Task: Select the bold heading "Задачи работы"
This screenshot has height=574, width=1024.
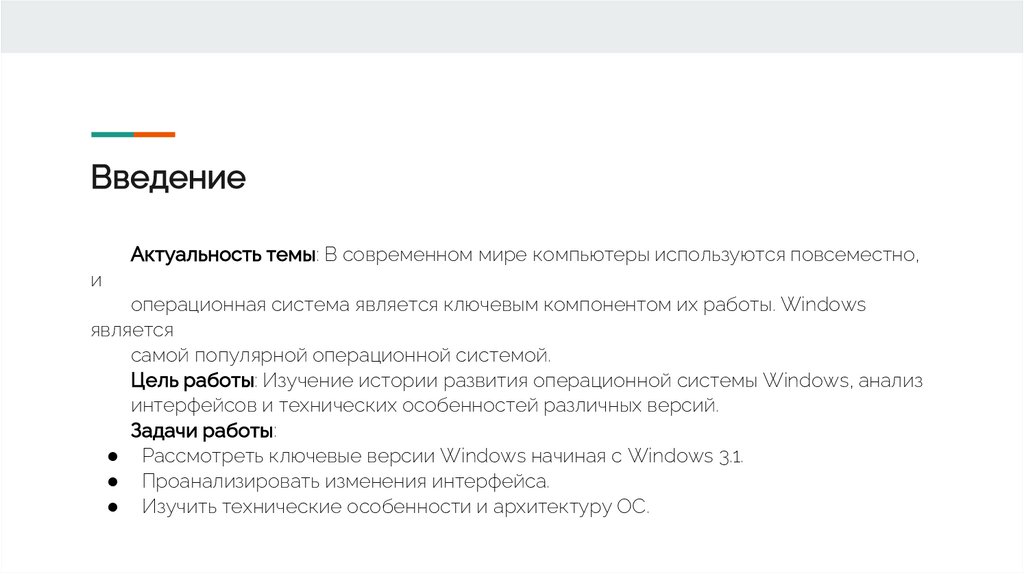Action: pos(202,431)
